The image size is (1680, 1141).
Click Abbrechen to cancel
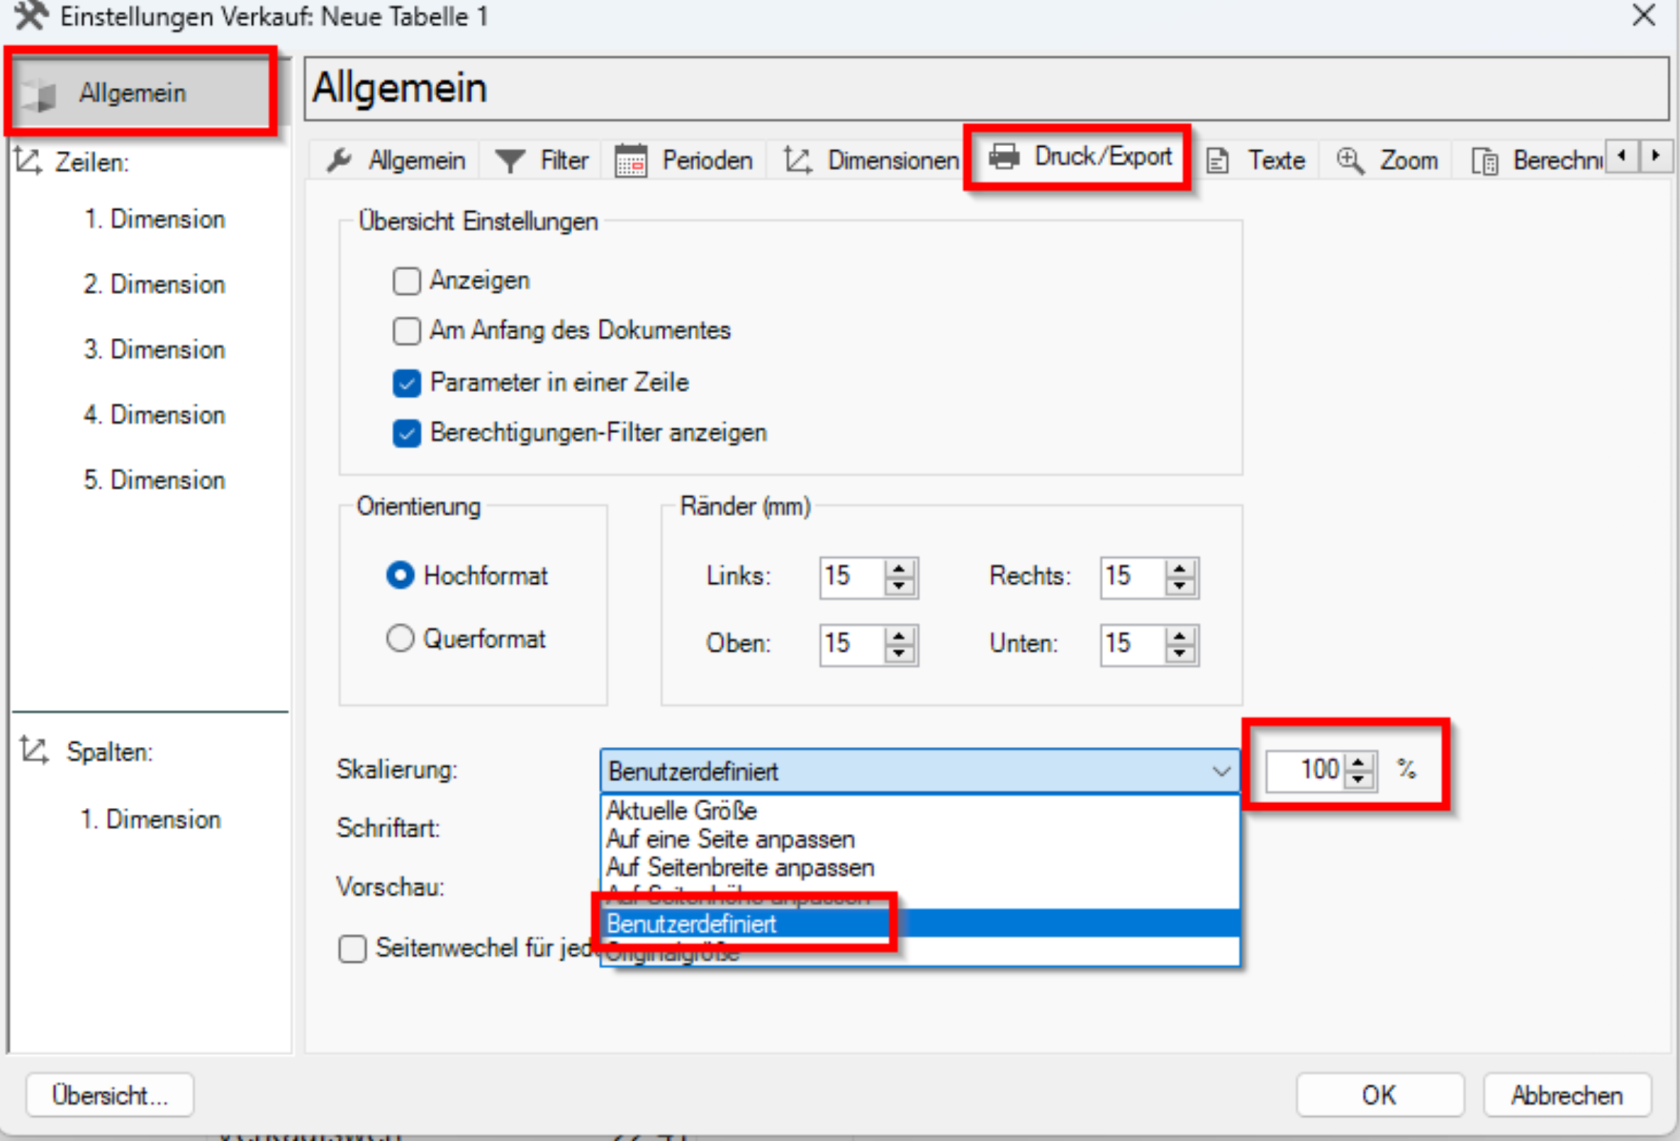[x=1567, y=1096]
